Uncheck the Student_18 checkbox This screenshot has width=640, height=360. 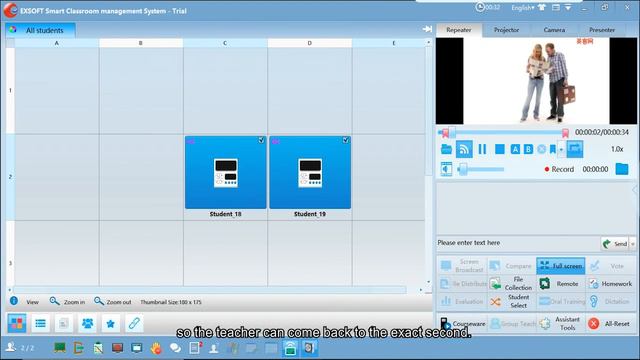[x=261, y=140]
